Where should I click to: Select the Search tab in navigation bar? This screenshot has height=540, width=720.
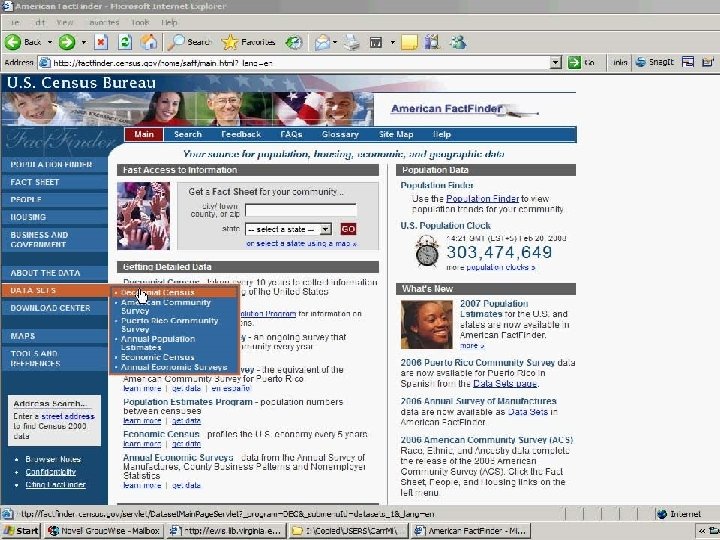click(188, 135)
